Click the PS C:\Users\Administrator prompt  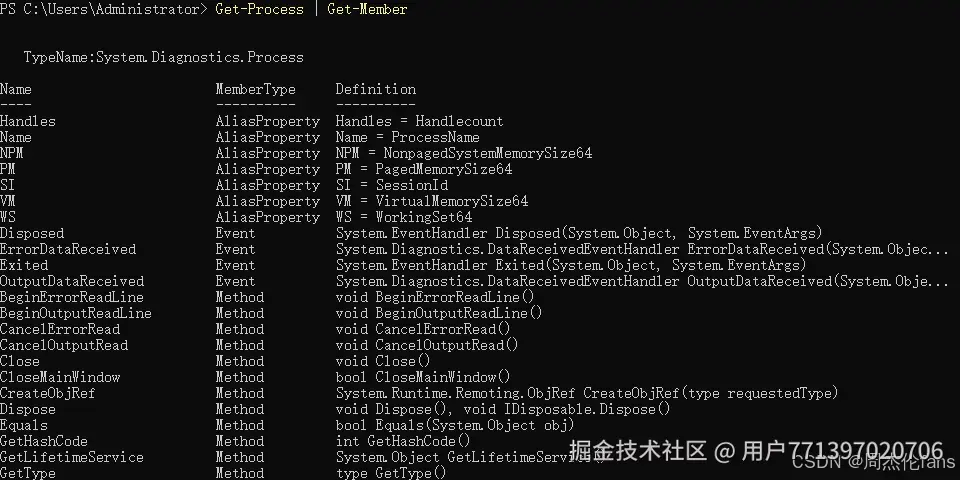click(x=103, y=9)
